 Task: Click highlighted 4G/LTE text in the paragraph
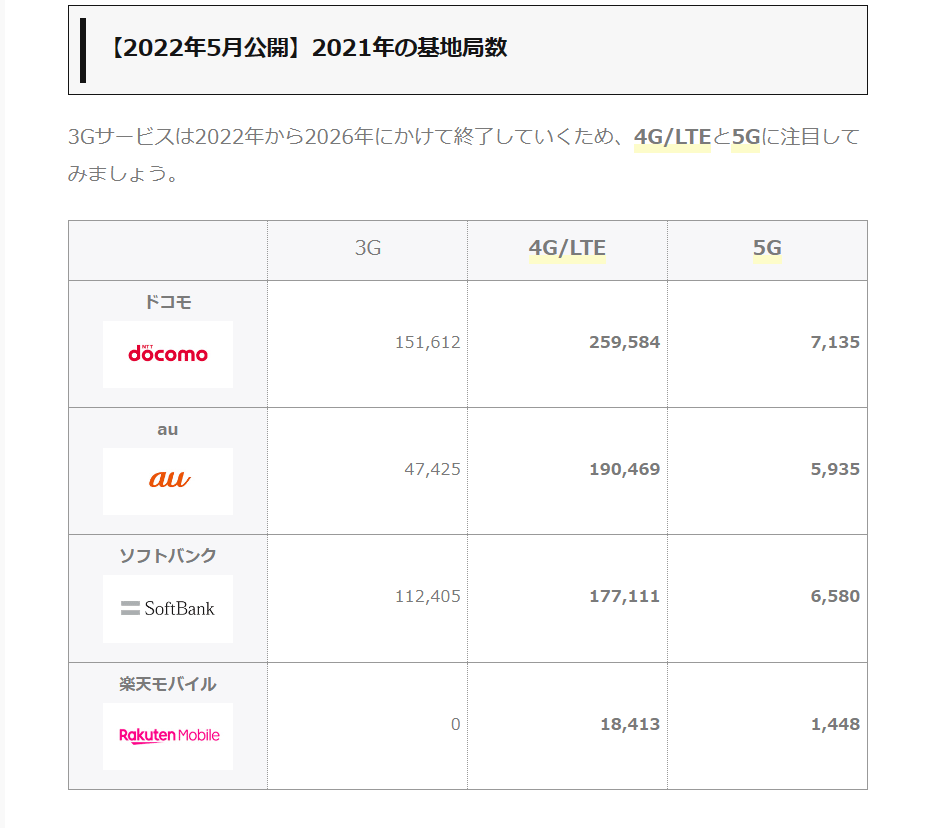(672, 137)
